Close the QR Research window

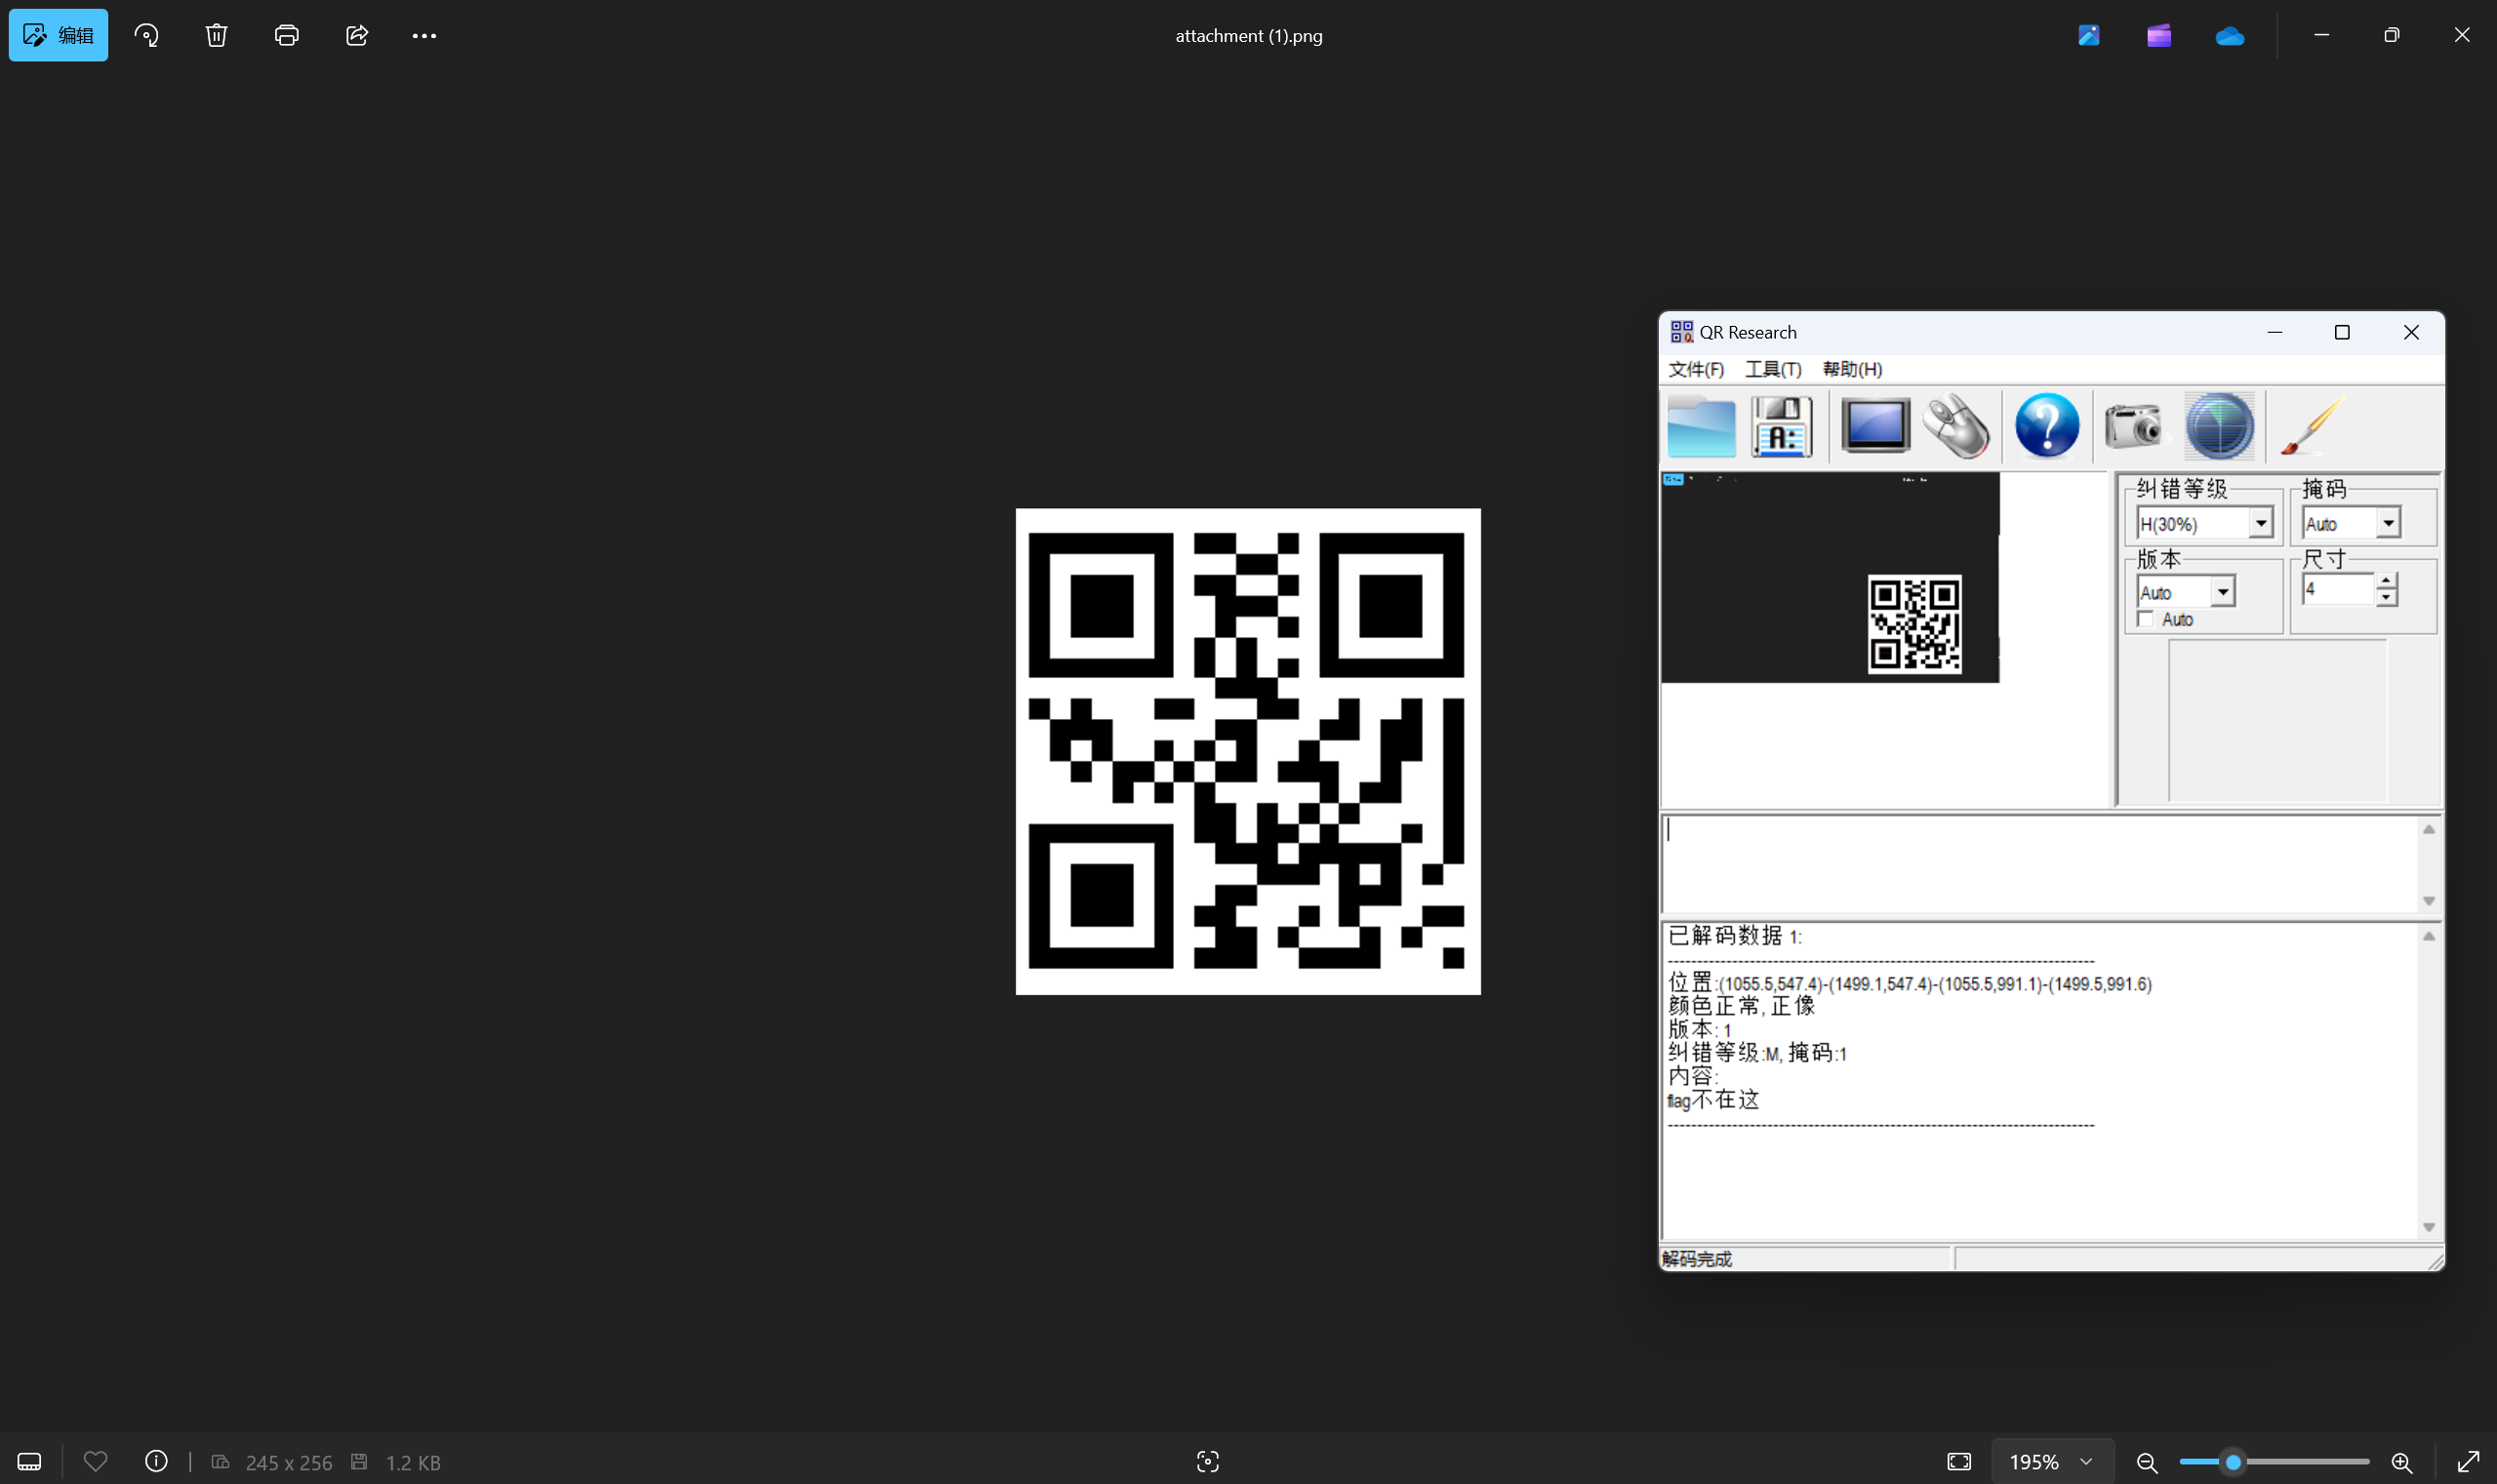click(x=2411, y=332)
